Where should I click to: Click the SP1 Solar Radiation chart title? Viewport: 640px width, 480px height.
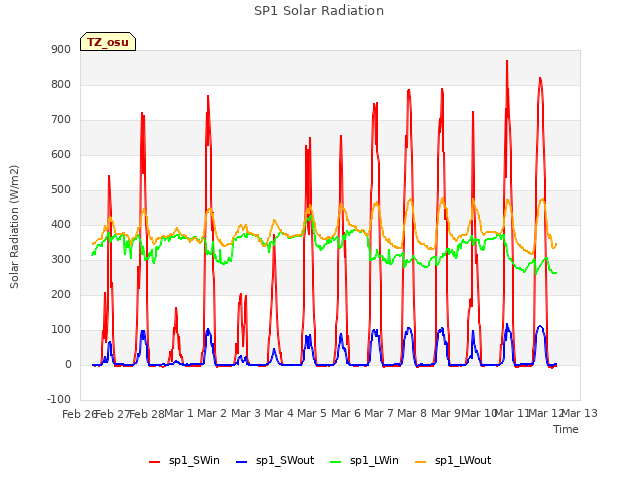coord(319,11)
